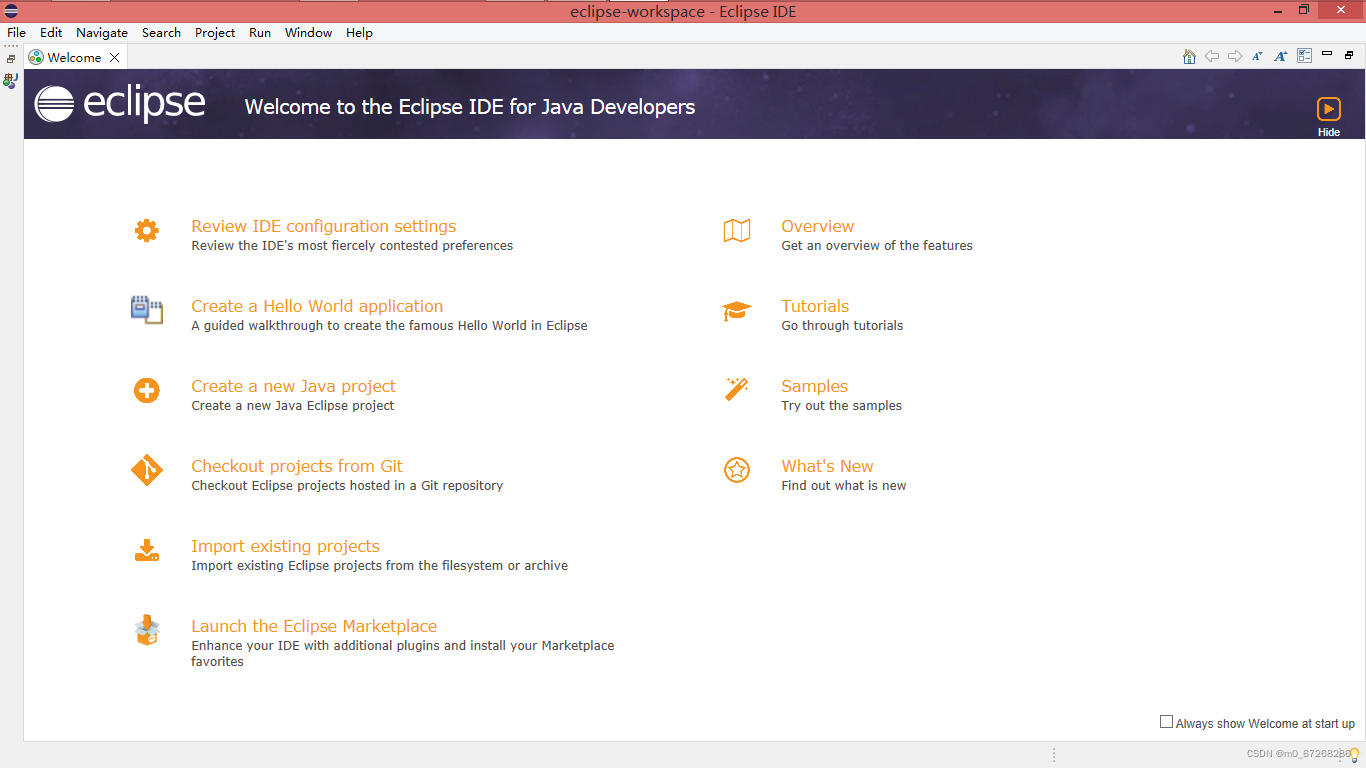Open the Samples link
This screenshot has height=768, width=1366.
click(x=814, y=386)
